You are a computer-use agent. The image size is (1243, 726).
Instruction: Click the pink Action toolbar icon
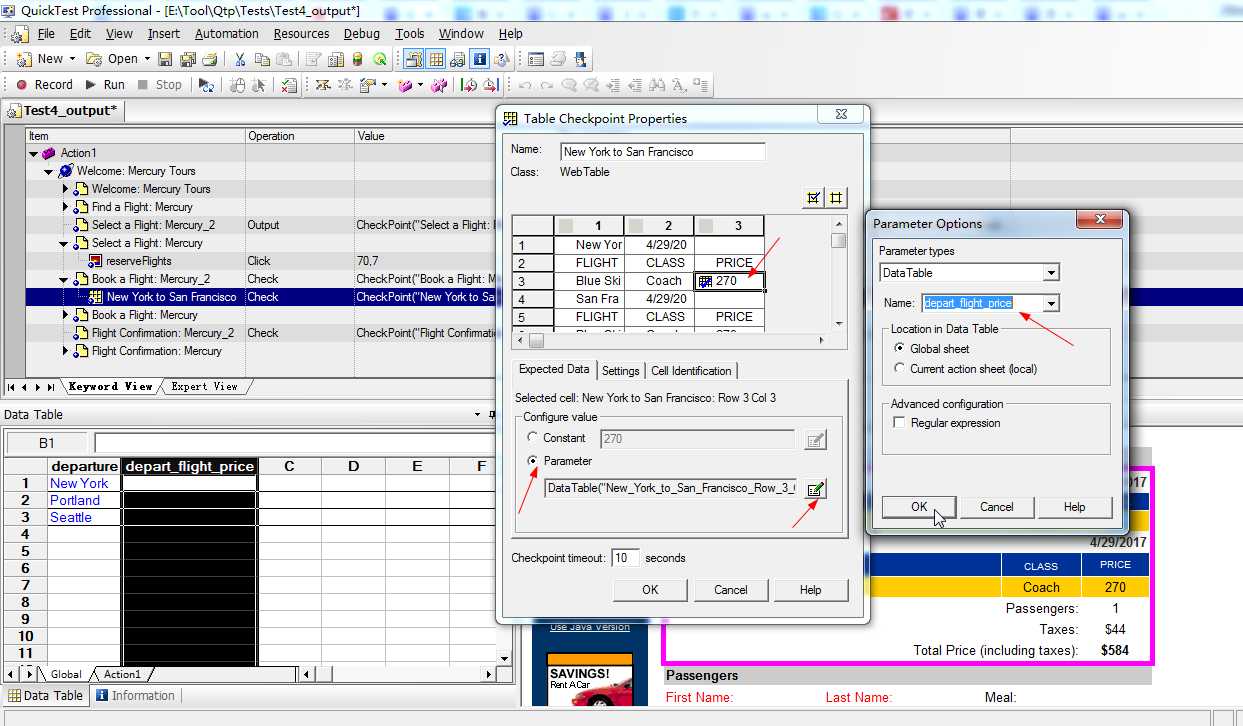tap(405, 85)
